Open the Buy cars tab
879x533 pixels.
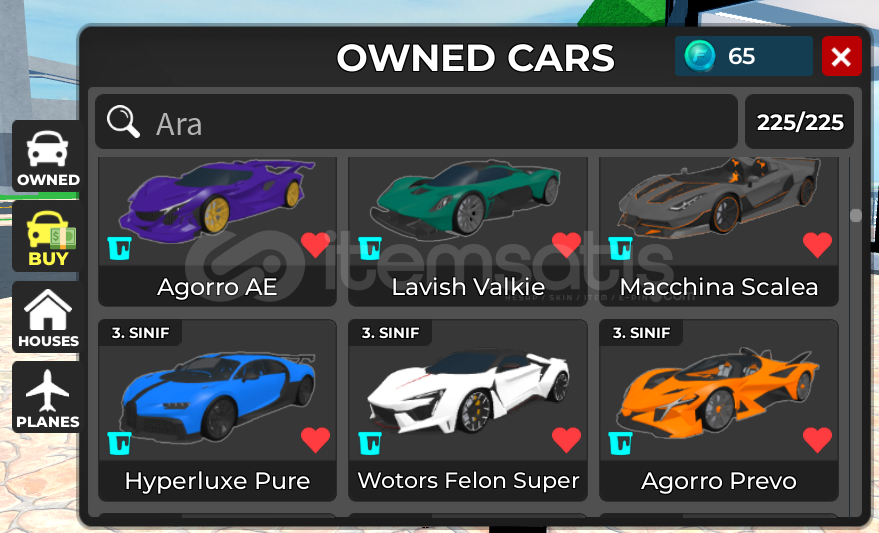coord(47,237)
